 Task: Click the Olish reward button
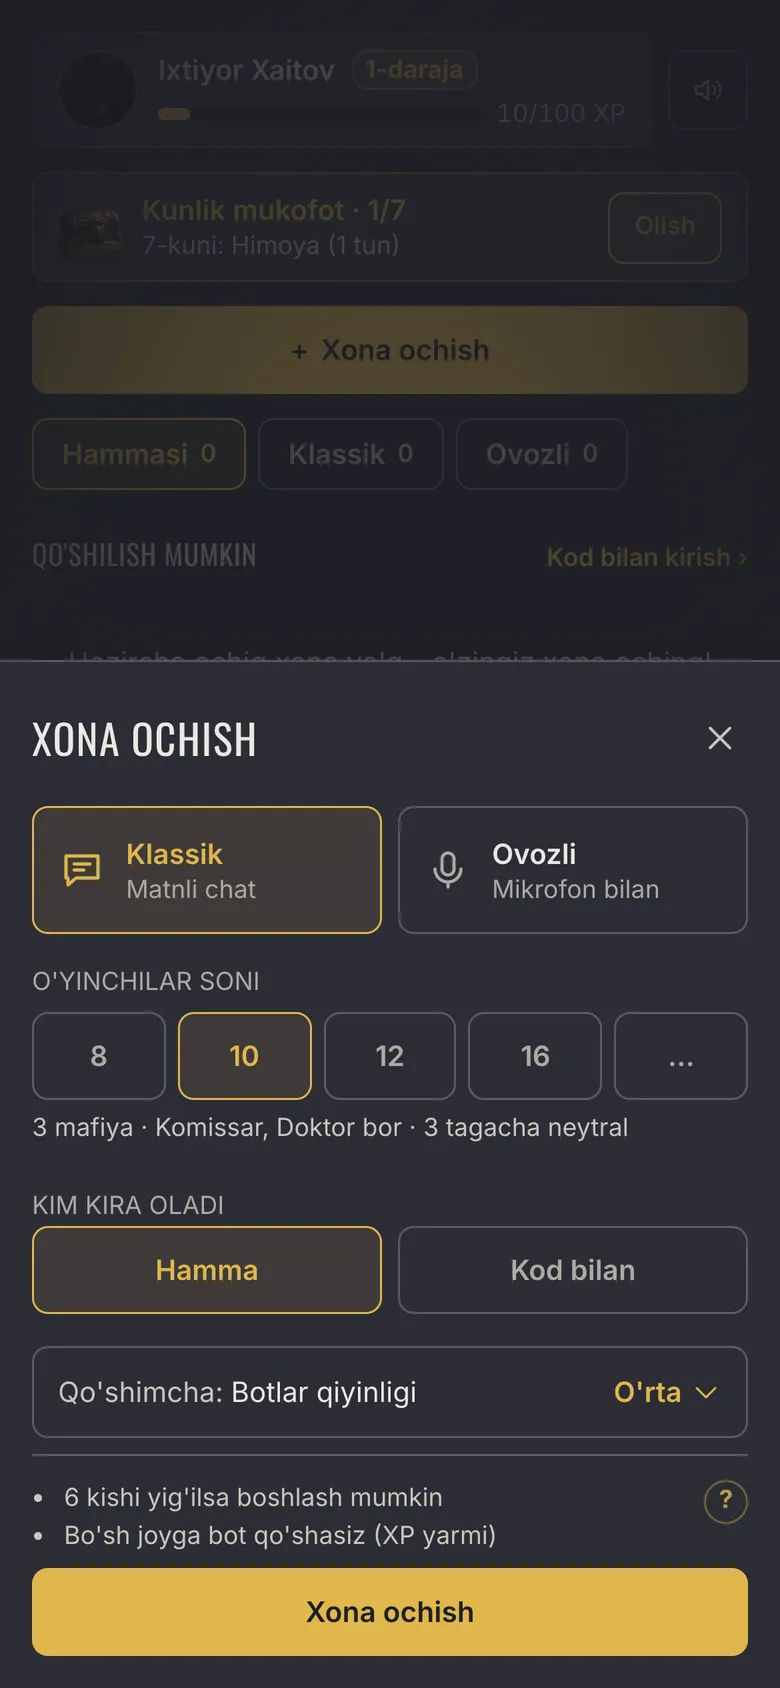click(x=665, y=227)
